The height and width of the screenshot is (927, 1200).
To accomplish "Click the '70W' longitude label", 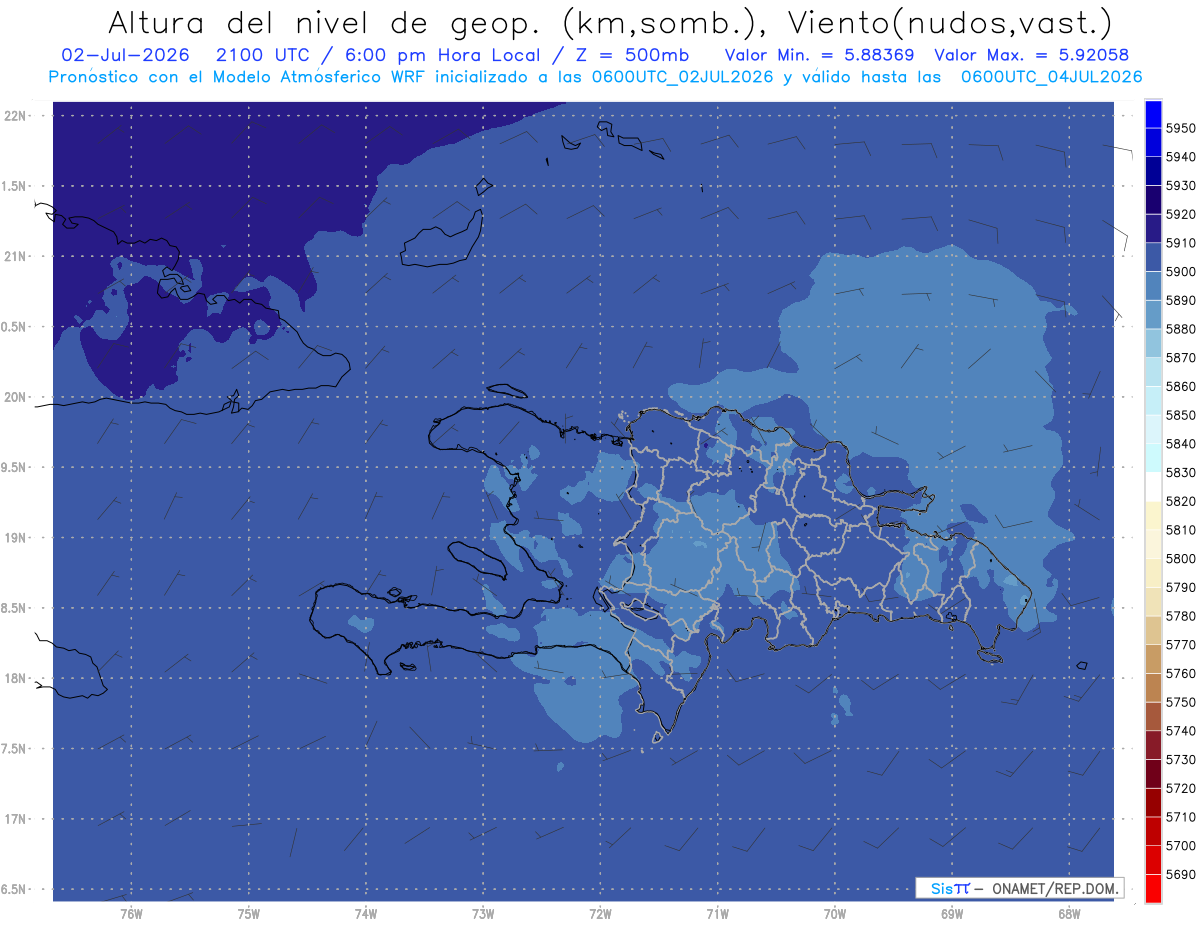I will tap(834, 914).
